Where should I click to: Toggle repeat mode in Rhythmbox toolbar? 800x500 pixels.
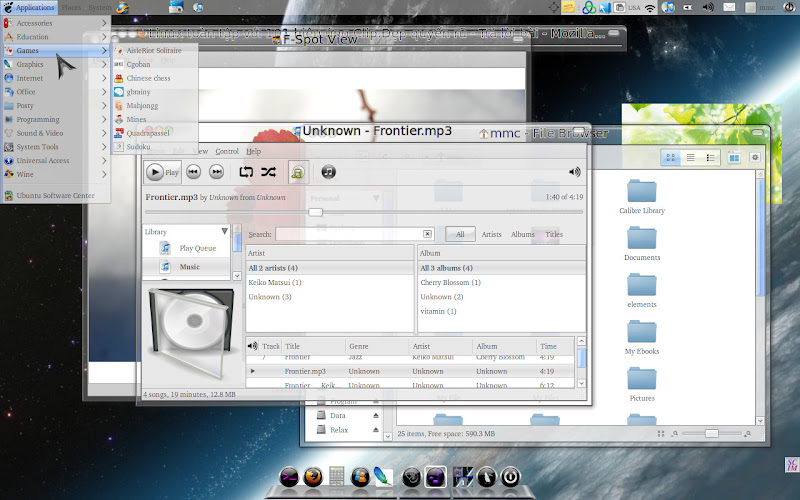246,172
